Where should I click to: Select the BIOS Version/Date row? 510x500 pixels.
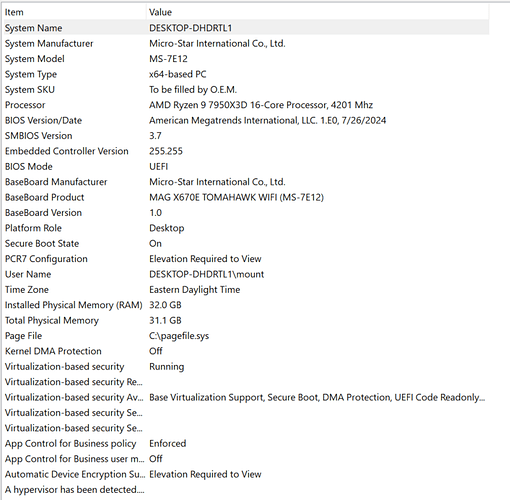246,120
